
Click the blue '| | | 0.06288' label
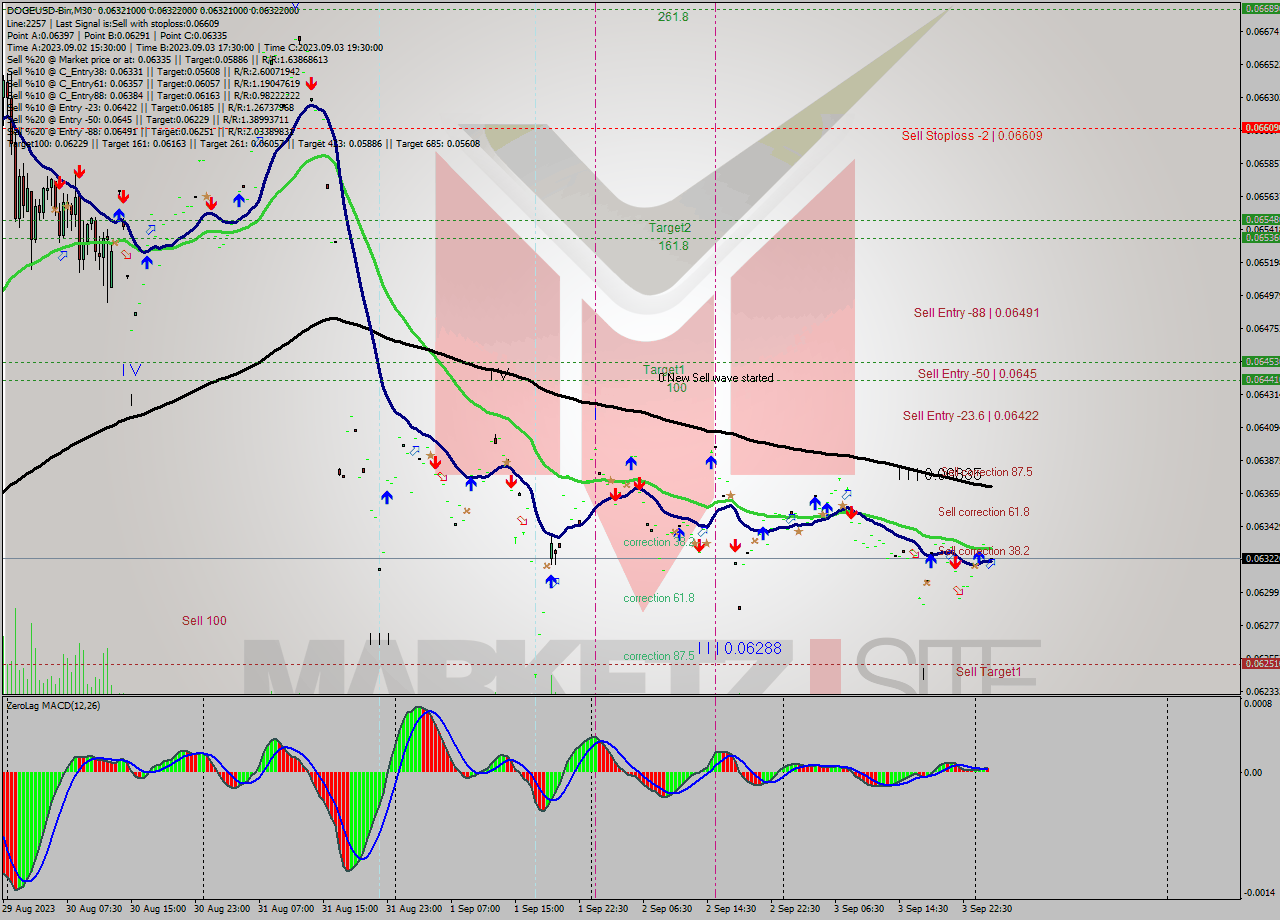pos(740,649)
